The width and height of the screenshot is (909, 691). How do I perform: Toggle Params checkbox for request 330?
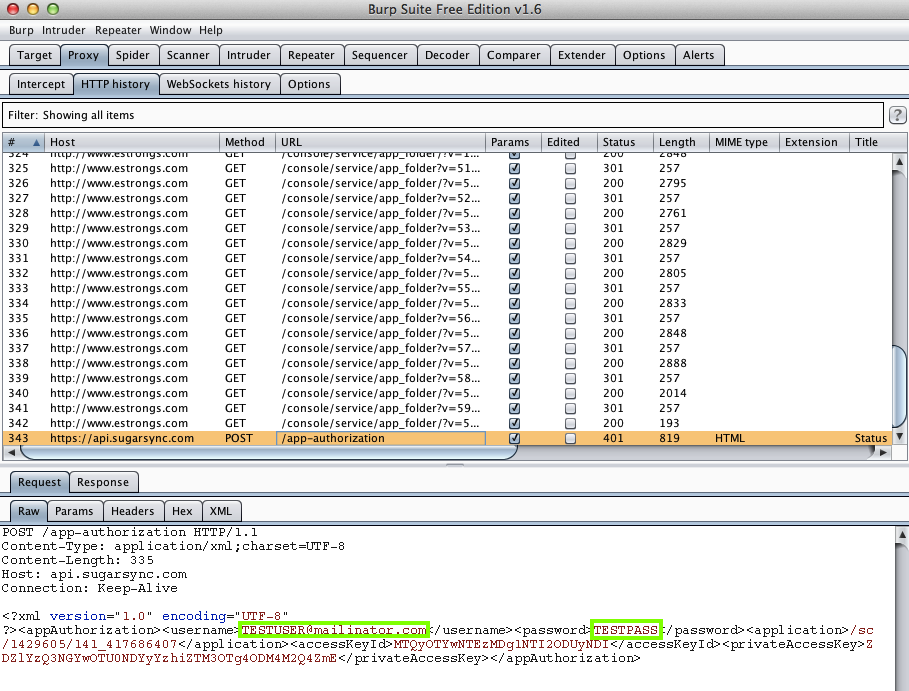515,243
